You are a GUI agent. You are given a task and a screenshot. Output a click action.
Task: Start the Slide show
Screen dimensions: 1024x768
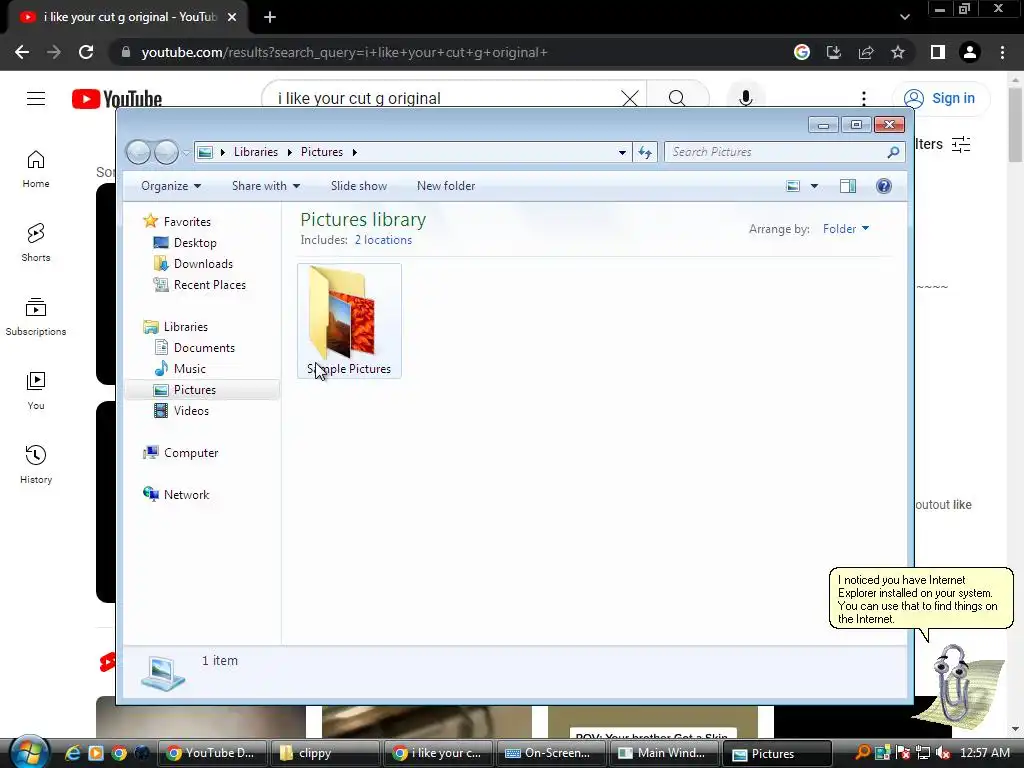359,186
